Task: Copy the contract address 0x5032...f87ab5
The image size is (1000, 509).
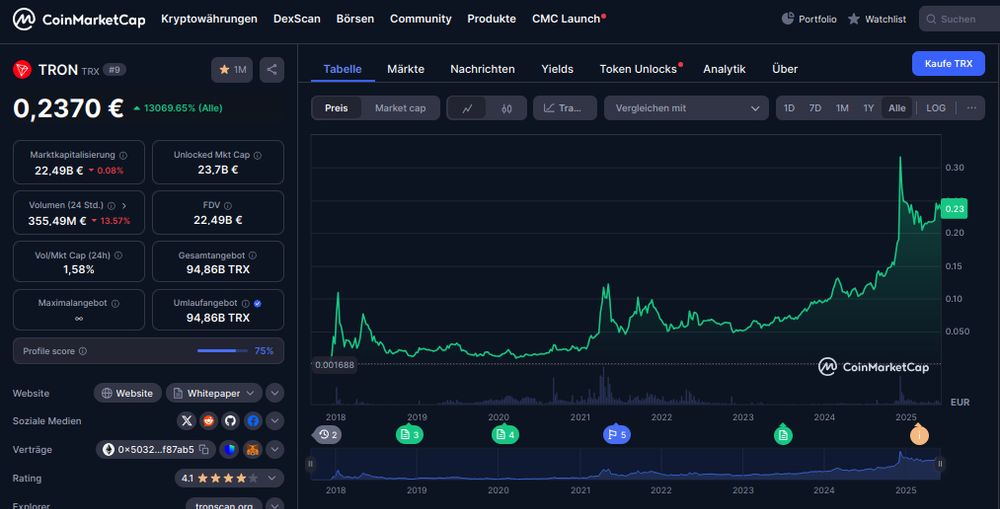Action: click(204, 449)
